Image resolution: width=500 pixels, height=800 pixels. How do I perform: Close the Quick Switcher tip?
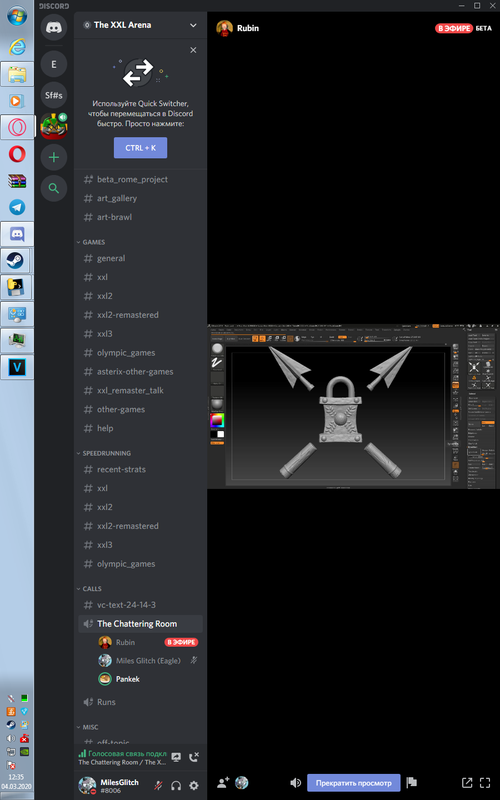click(x=193, y=50)
